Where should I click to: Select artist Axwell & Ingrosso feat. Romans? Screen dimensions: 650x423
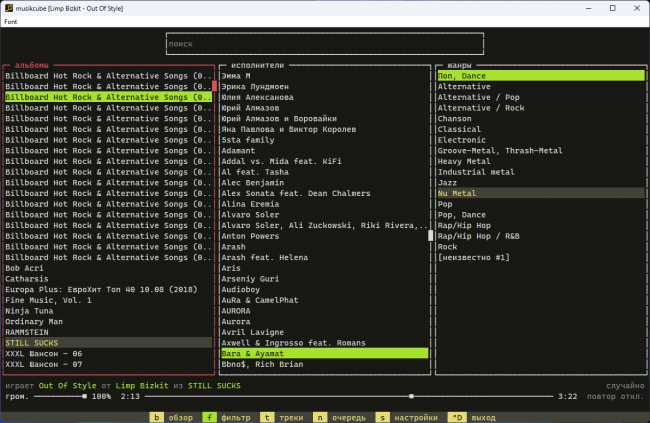(x=325, y=343)
